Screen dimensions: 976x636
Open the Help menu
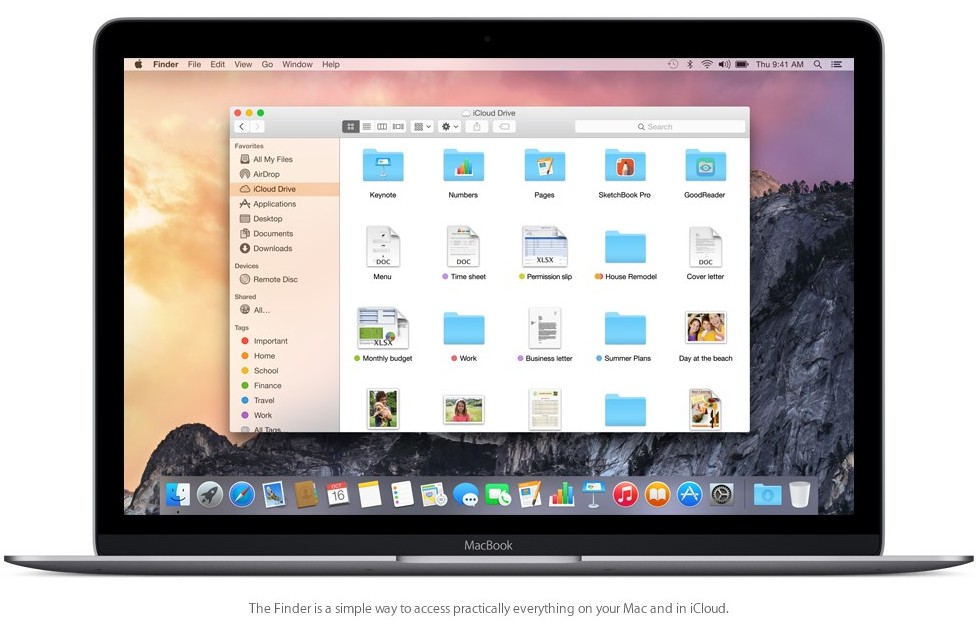pyautogui.click(x=331, y=64)
